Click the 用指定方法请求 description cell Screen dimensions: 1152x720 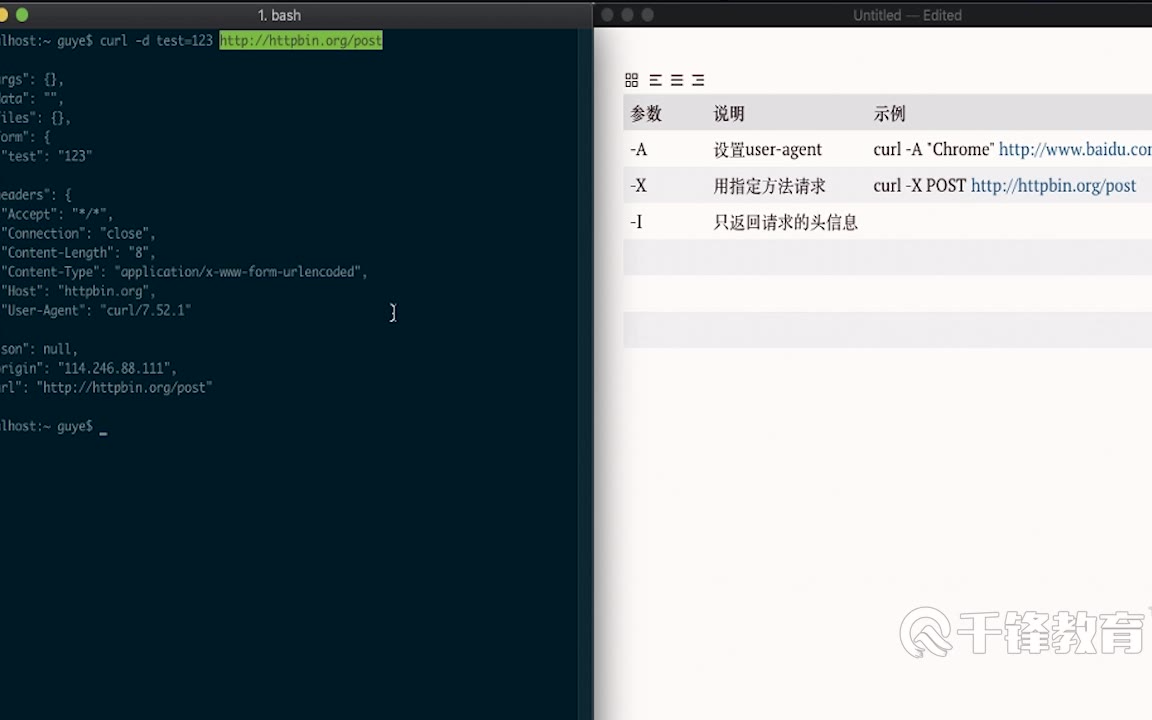pyautogui.click(x=769, y=186)
